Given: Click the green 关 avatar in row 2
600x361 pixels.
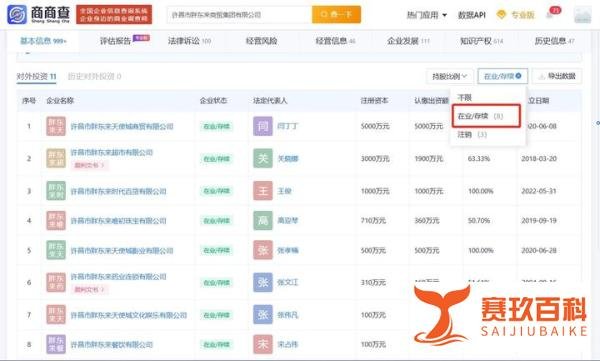Looking at the screenshot, I should pos(263,158).
